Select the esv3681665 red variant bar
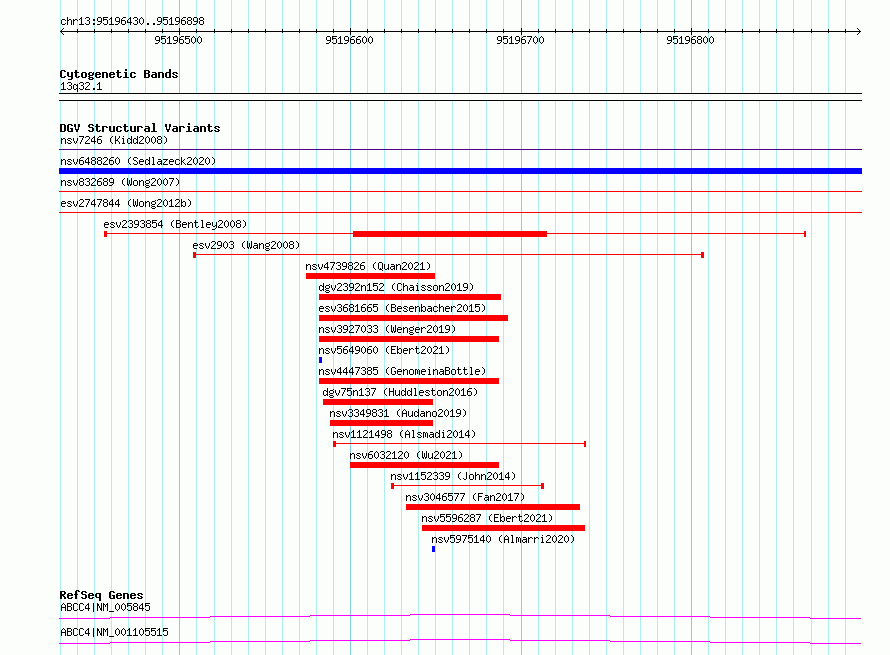The image size is (890, 655). click(x=413, y=318)
